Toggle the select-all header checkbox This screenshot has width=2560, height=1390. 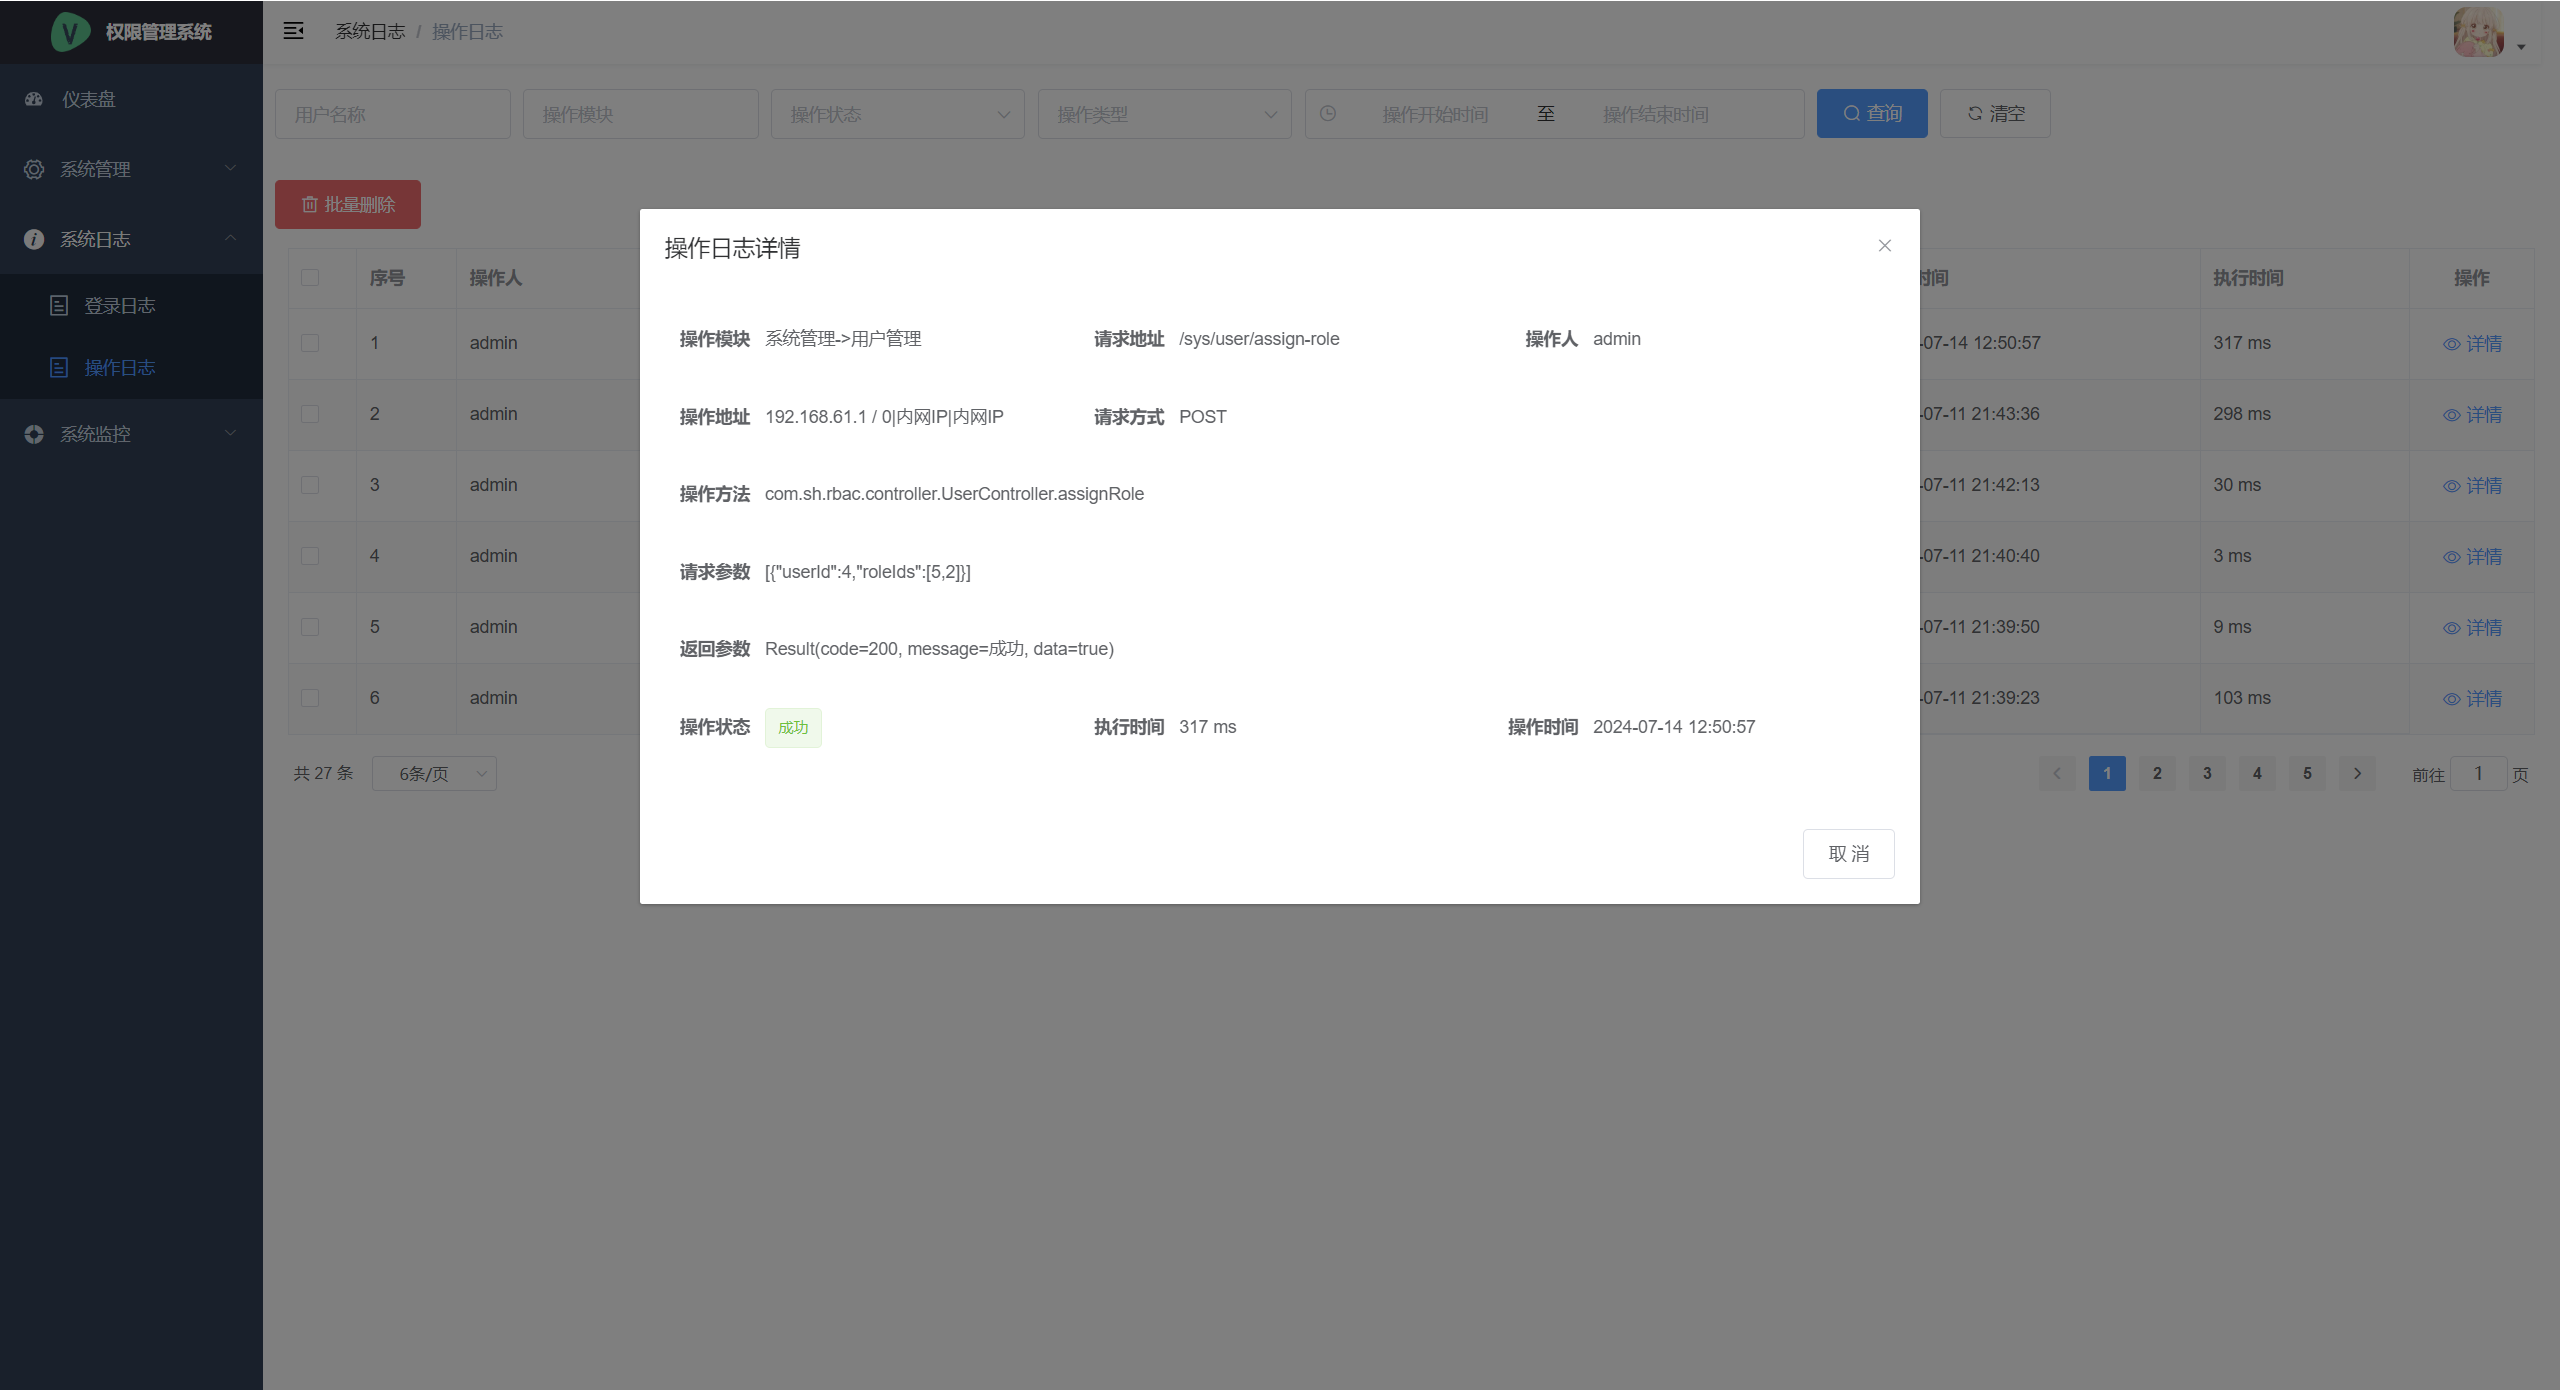310,278
